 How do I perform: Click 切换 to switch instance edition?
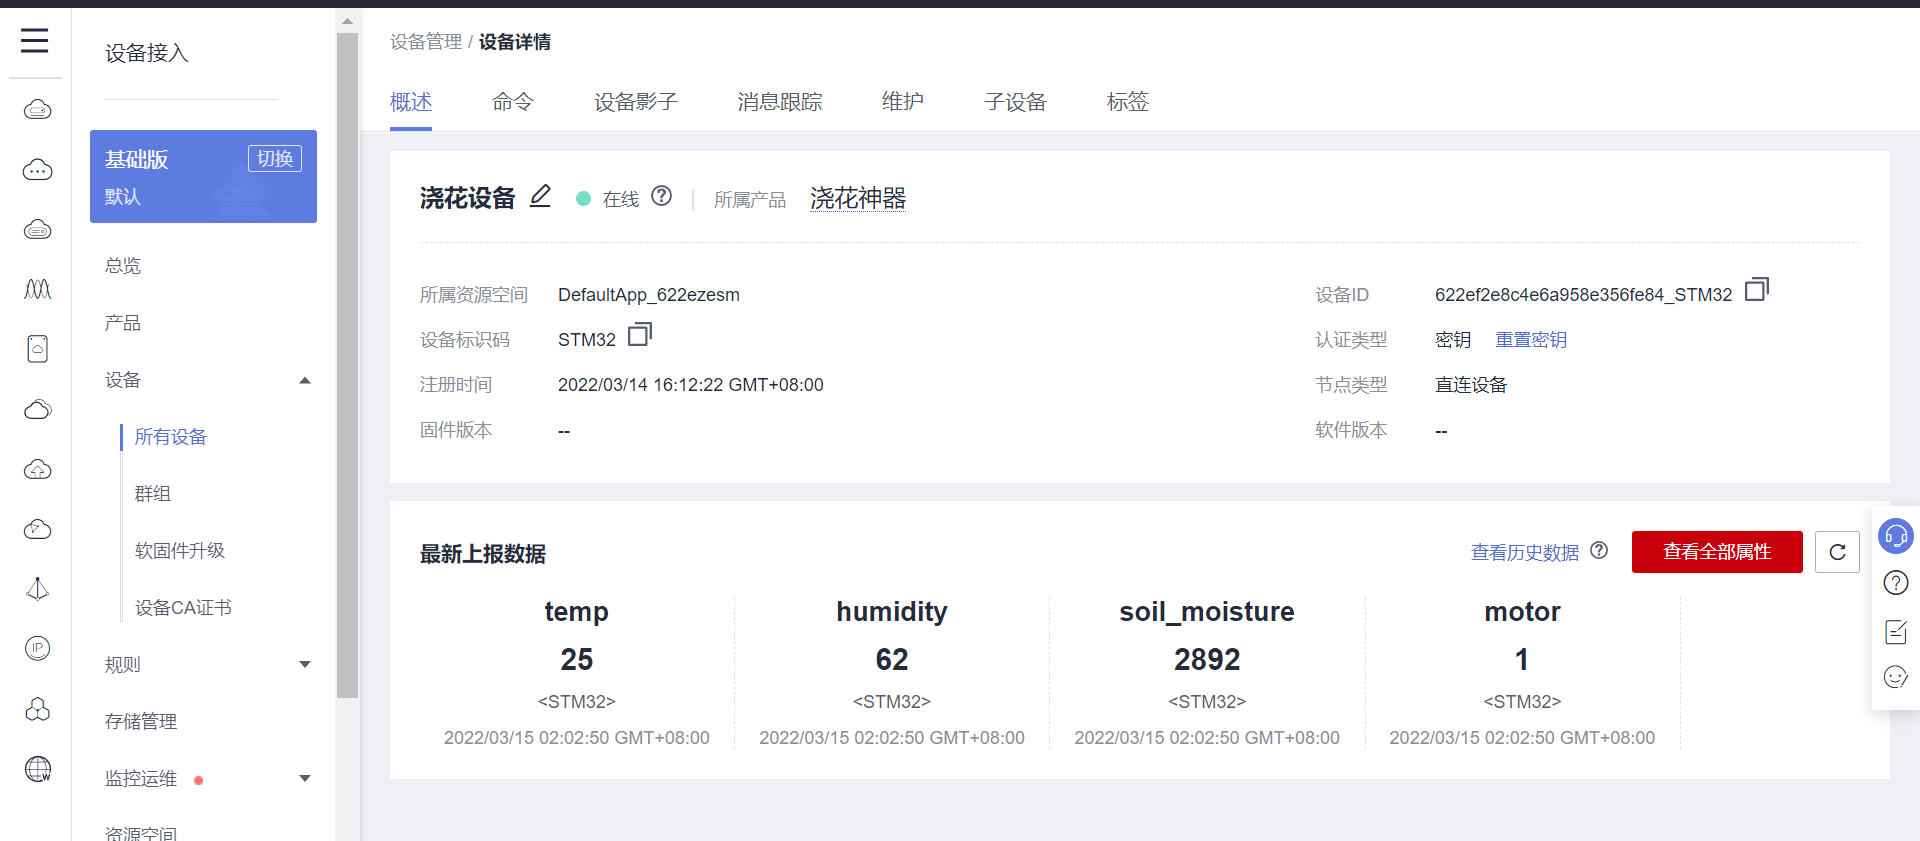click(x=275, y=158)
